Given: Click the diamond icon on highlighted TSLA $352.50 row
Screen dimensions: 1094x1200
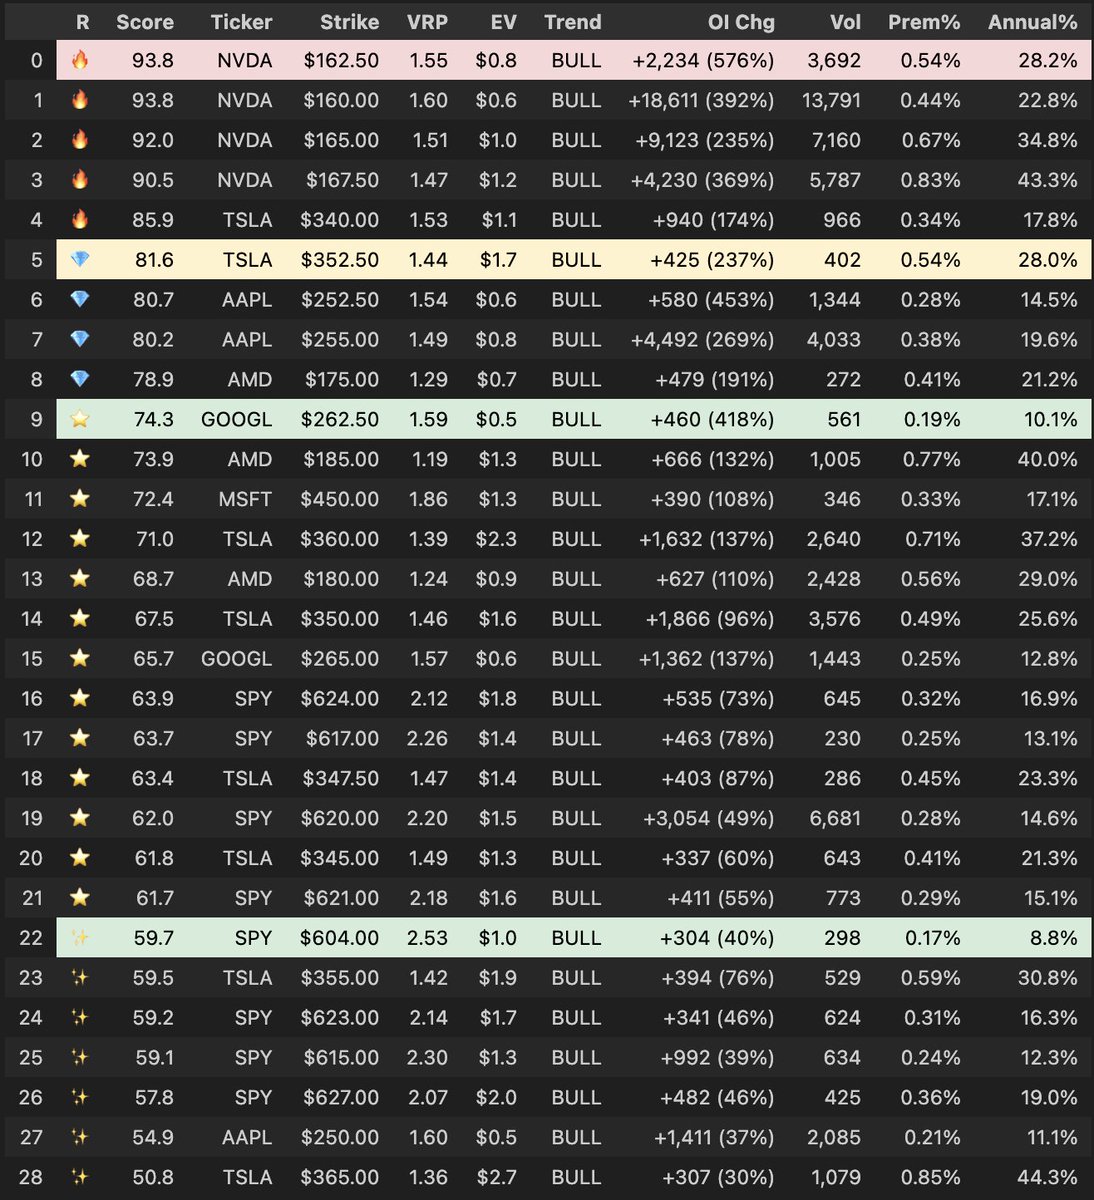Looking at the screenshot, I should pyautogui.click(x=80, y=259).
